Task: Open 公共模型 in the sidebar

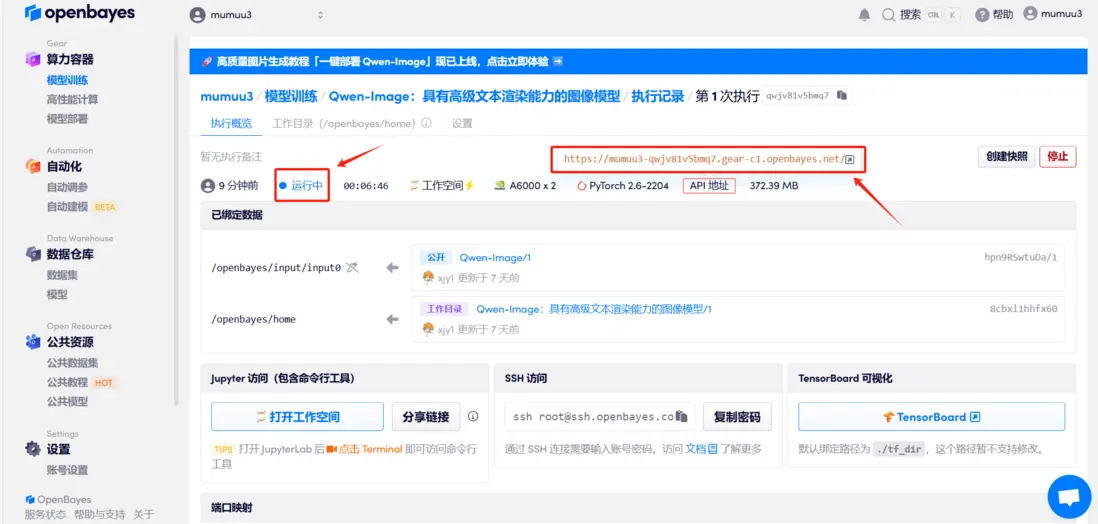Action: tap(67, 402)
